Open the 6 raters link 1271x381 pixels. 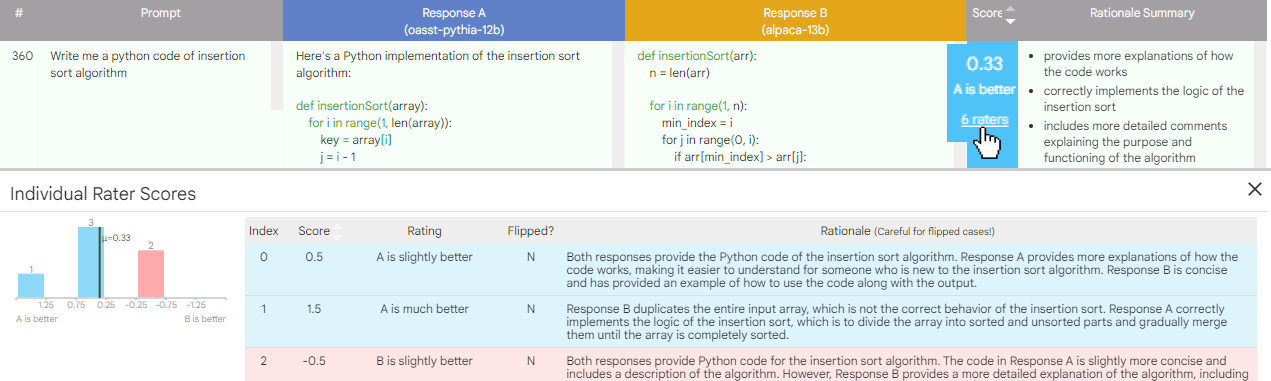tap(984, 119)
